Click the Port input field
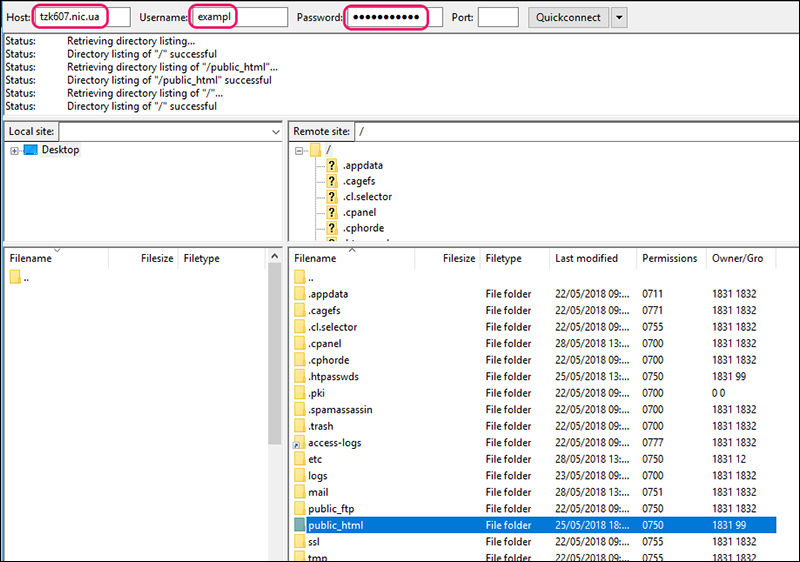Image resolution: width=800 pixels, height=562 pixels. [x=498, y=18]
